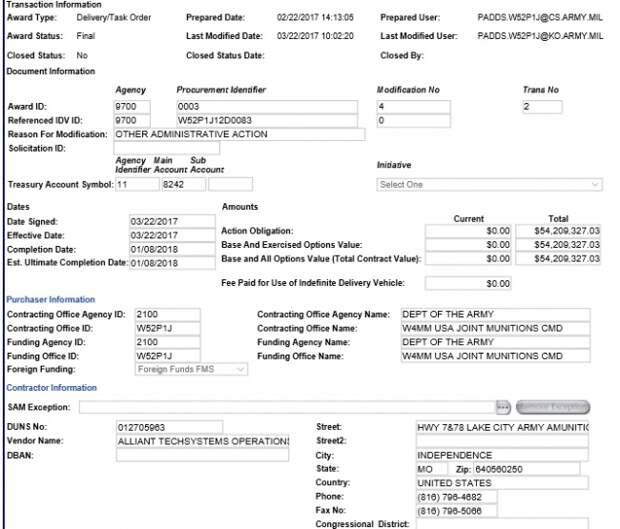This screenshot has width=620, height=529.
Task: Click the Date Signed field
Action: pos(172,221)
